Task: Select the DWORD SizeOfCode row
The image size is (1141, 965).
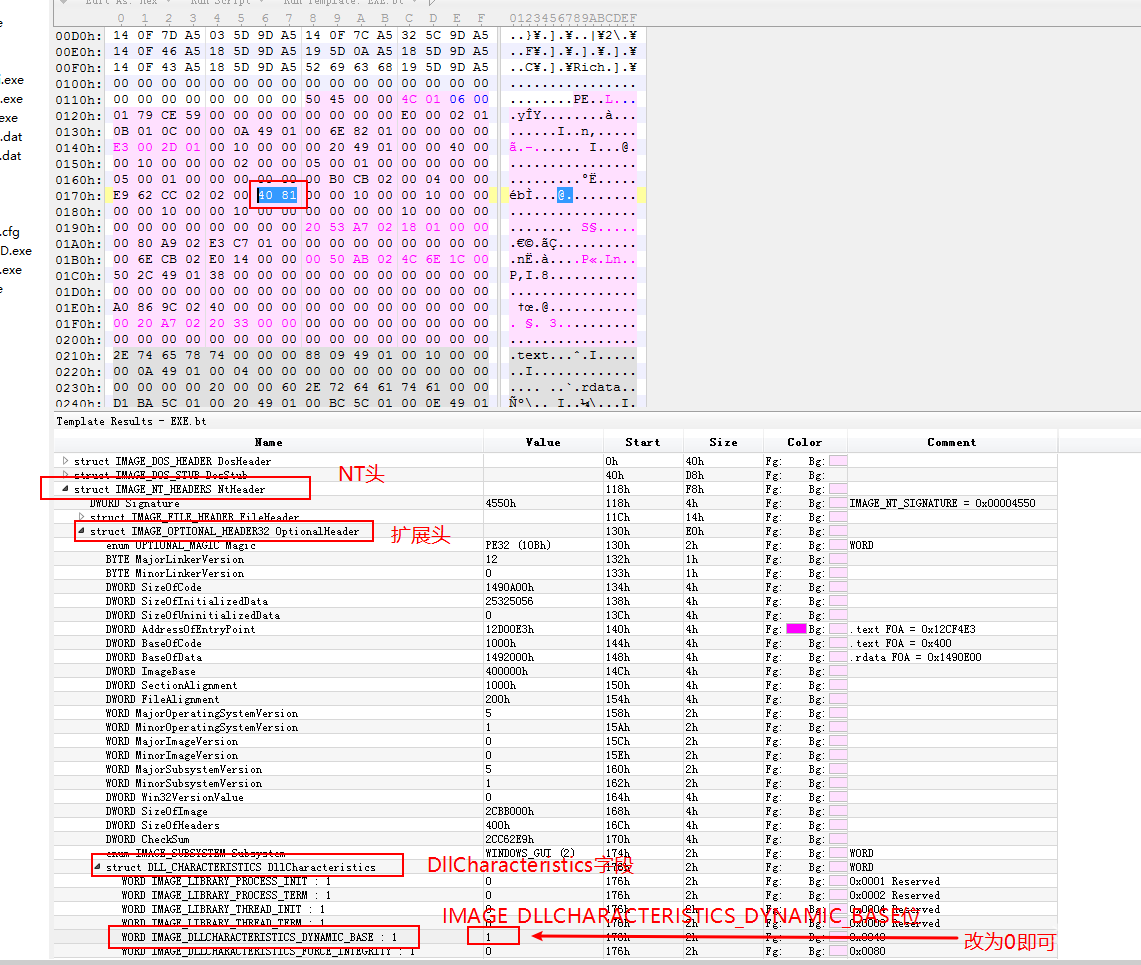Action: click(555, 587)
